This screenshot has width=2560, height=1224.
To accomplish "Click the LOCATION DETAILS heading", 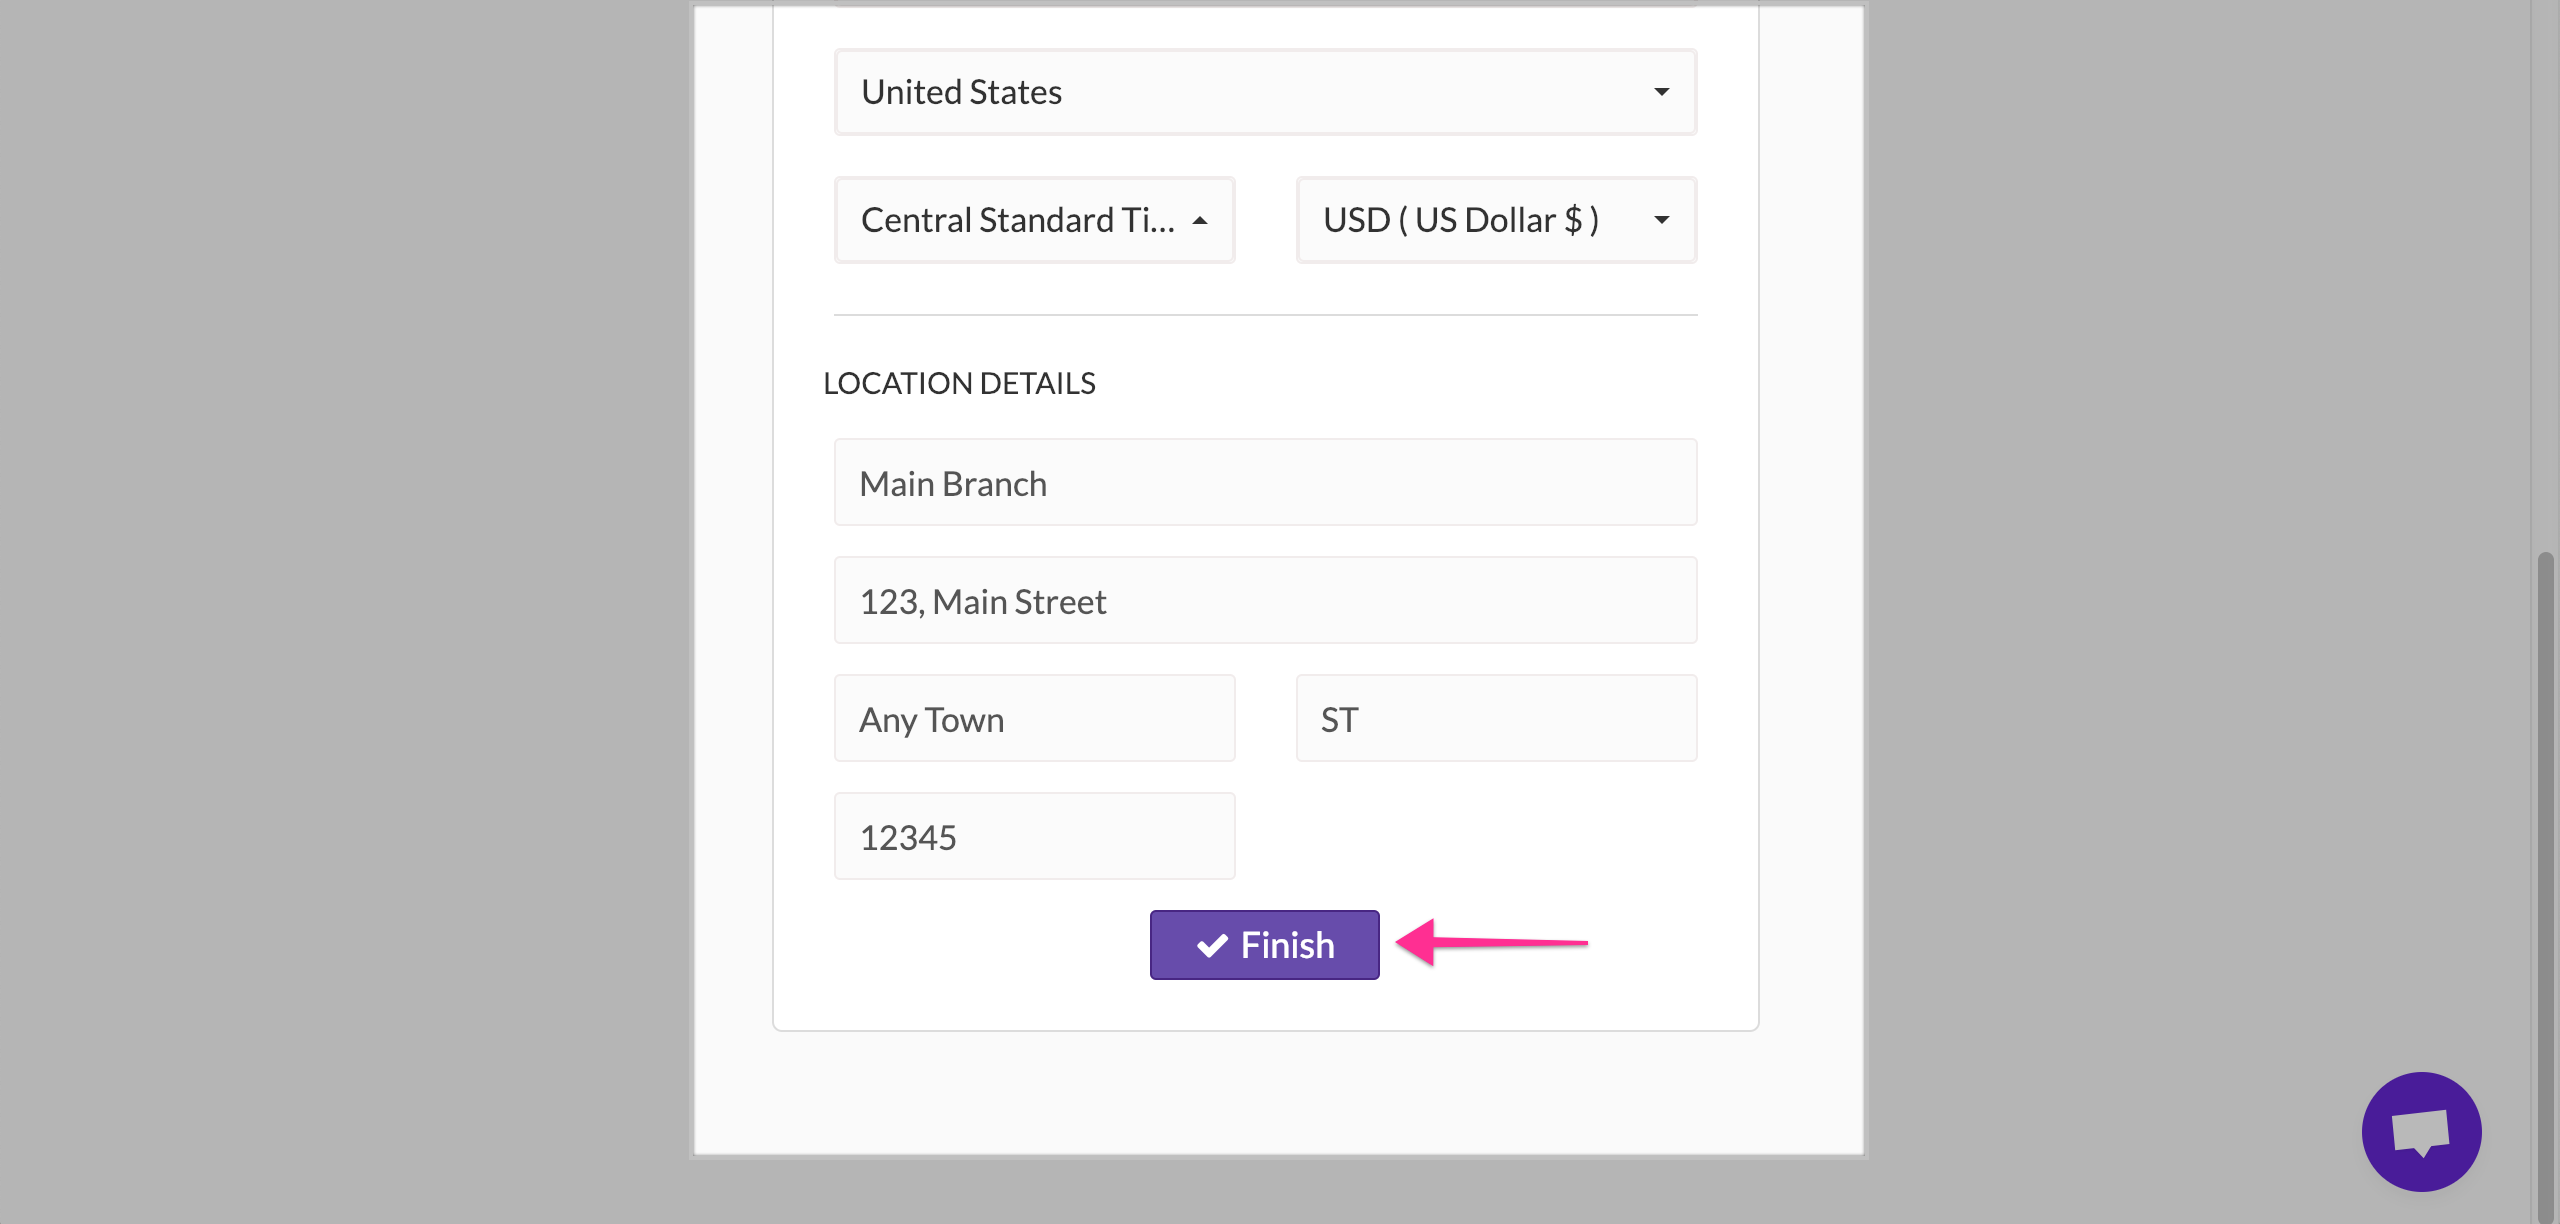I will [959, 383].
